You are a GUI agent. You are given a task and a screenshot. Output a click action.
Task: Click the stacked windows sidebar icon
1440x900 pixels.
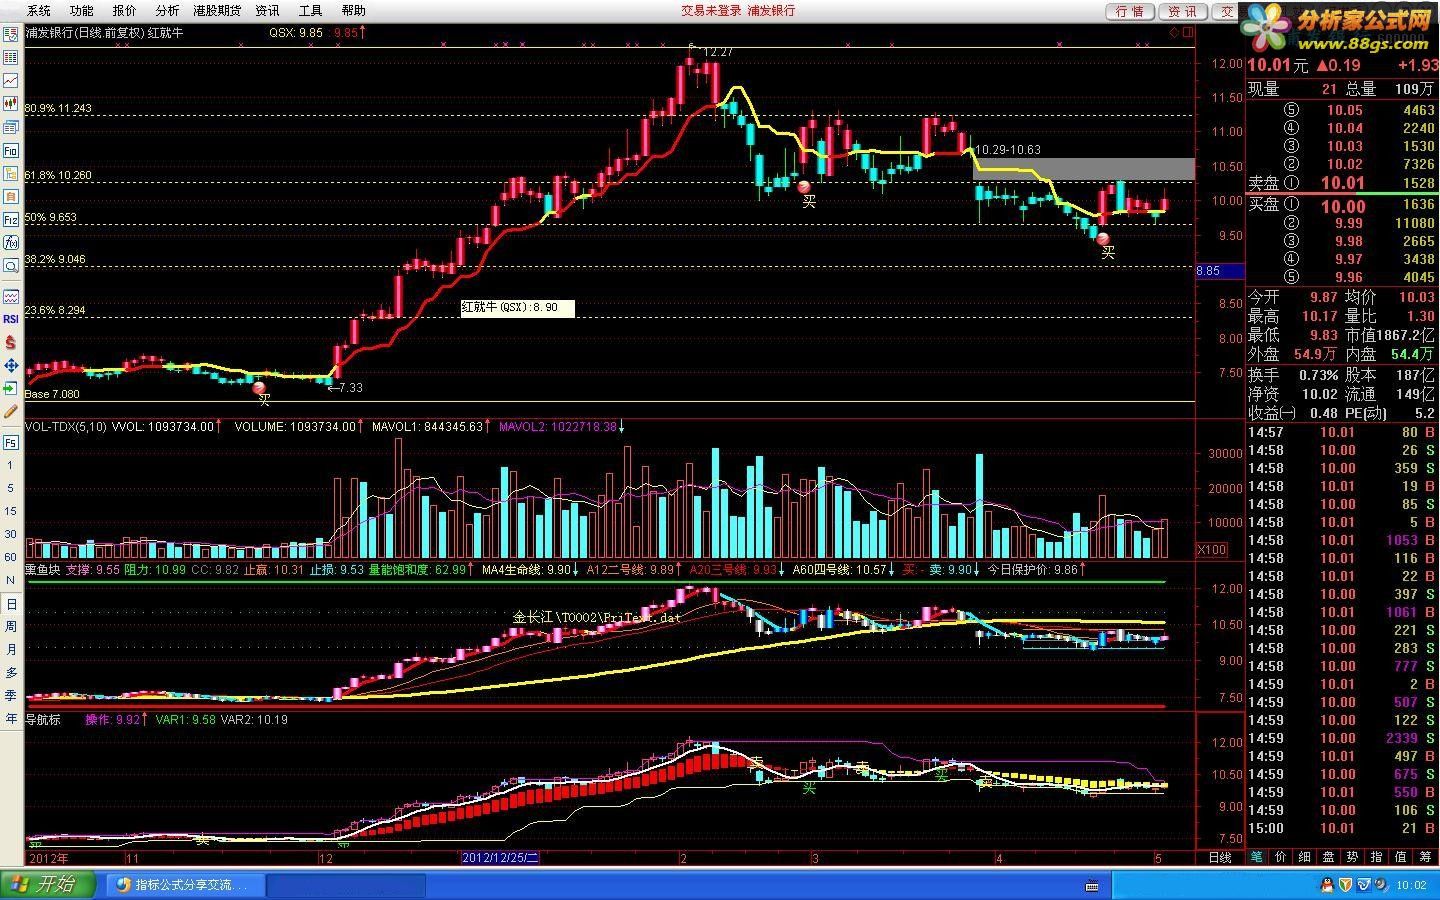pos(11,127)
